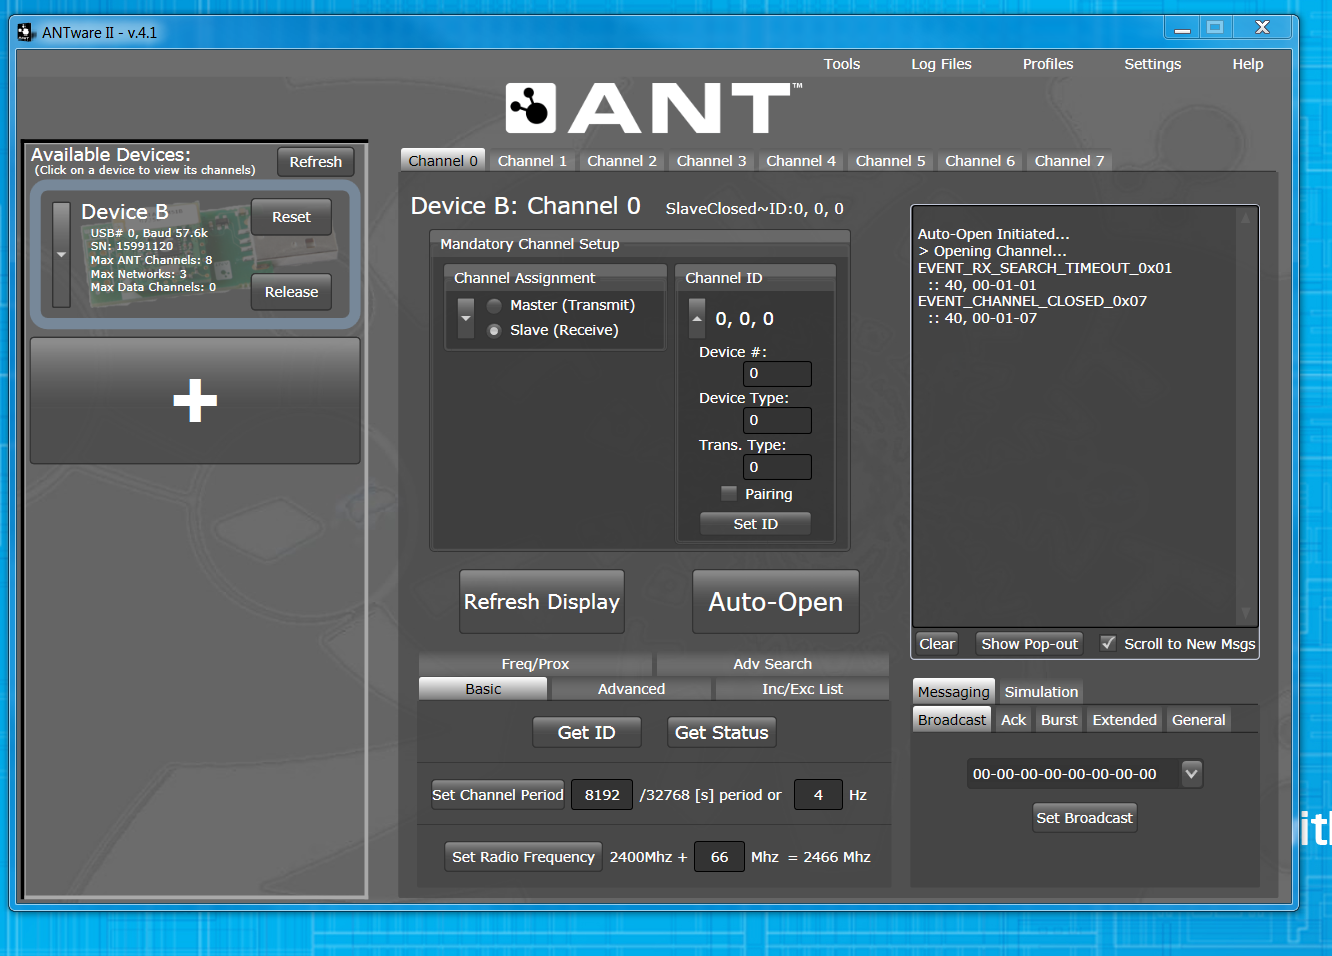Enable the Pairing checkbox
The image size is (1332, 956).
(729, 493)
